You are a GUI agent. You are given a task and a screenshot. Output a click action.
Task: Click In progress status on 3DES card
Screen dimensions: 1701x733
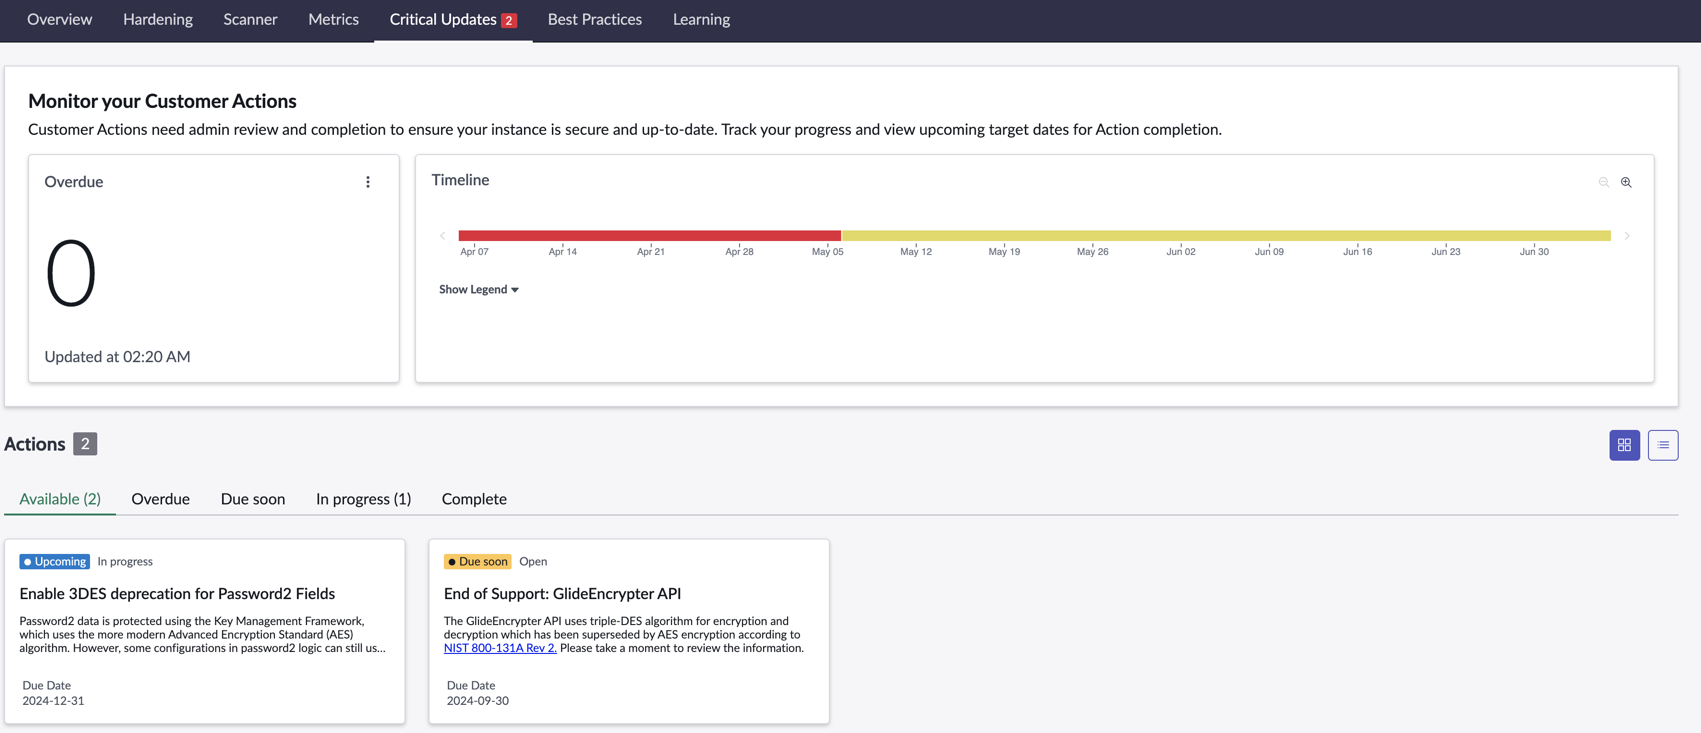click(125, 562)
